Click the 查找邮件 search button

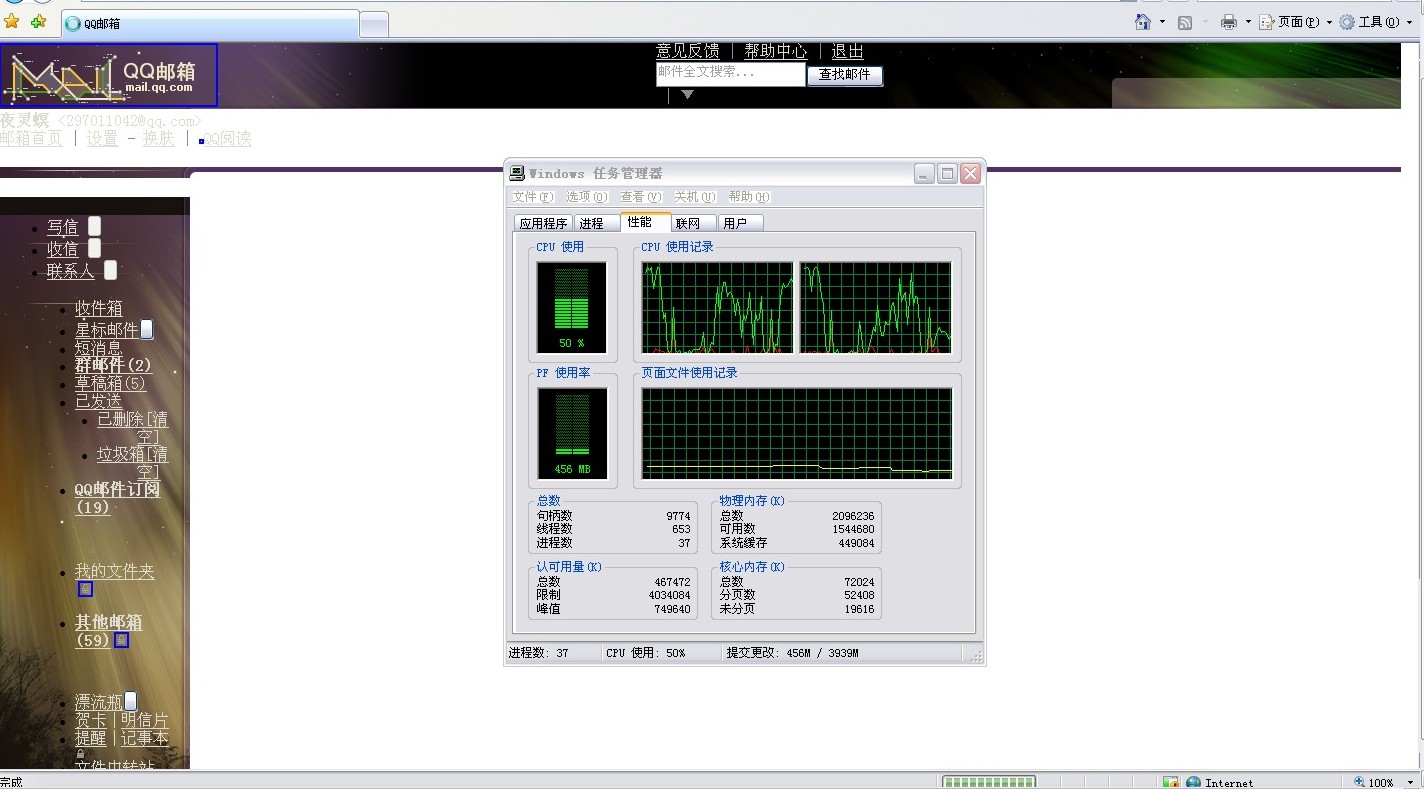[844, 75]
